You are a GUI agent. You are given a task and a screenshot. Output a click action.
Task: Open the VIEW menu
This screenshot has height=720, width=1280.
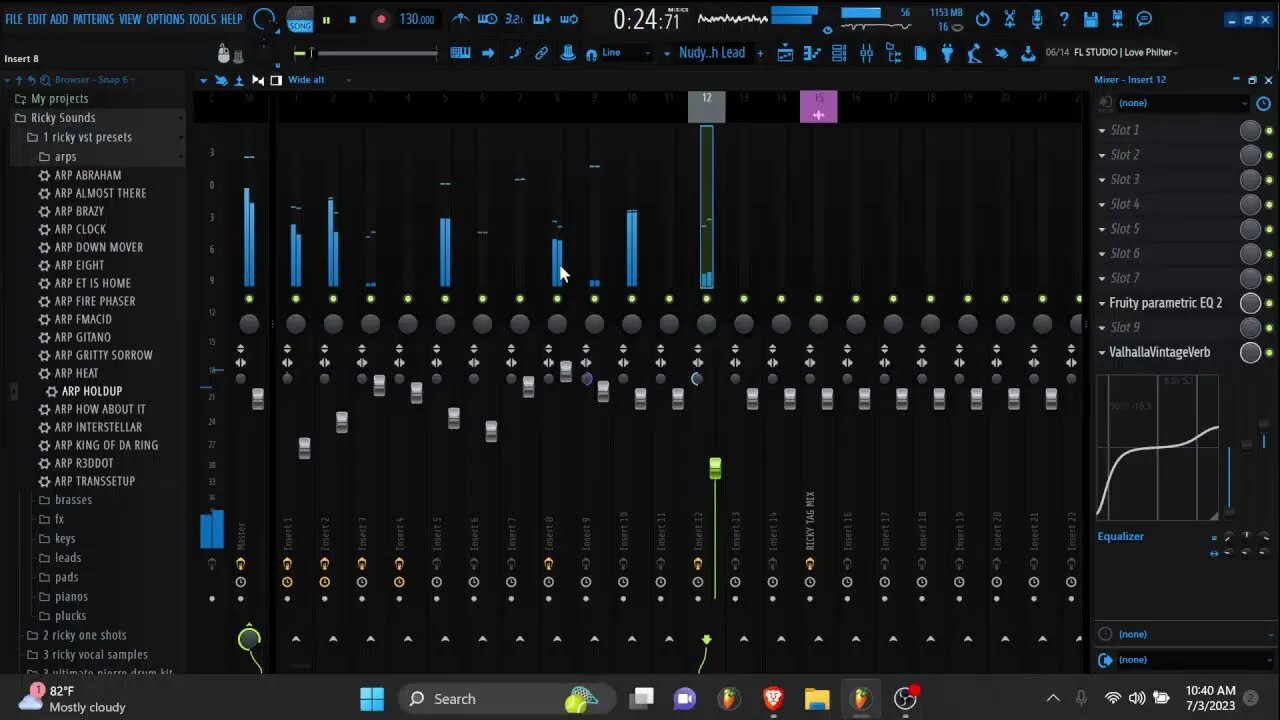(130, 19)
